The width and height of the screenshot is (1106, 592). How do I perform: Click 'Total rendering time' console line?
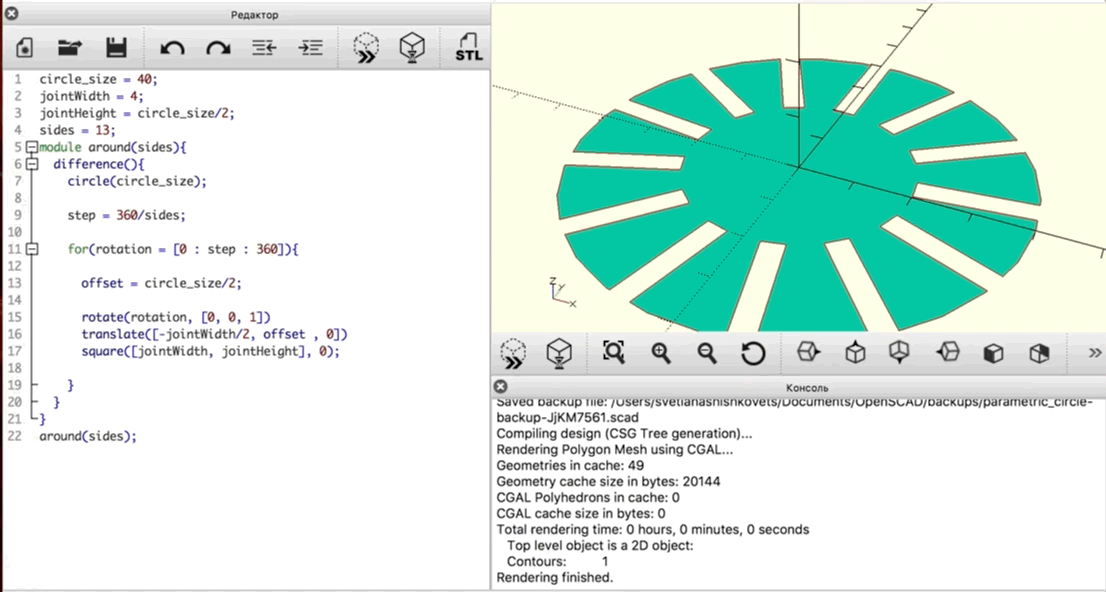(x=653, y=529)
